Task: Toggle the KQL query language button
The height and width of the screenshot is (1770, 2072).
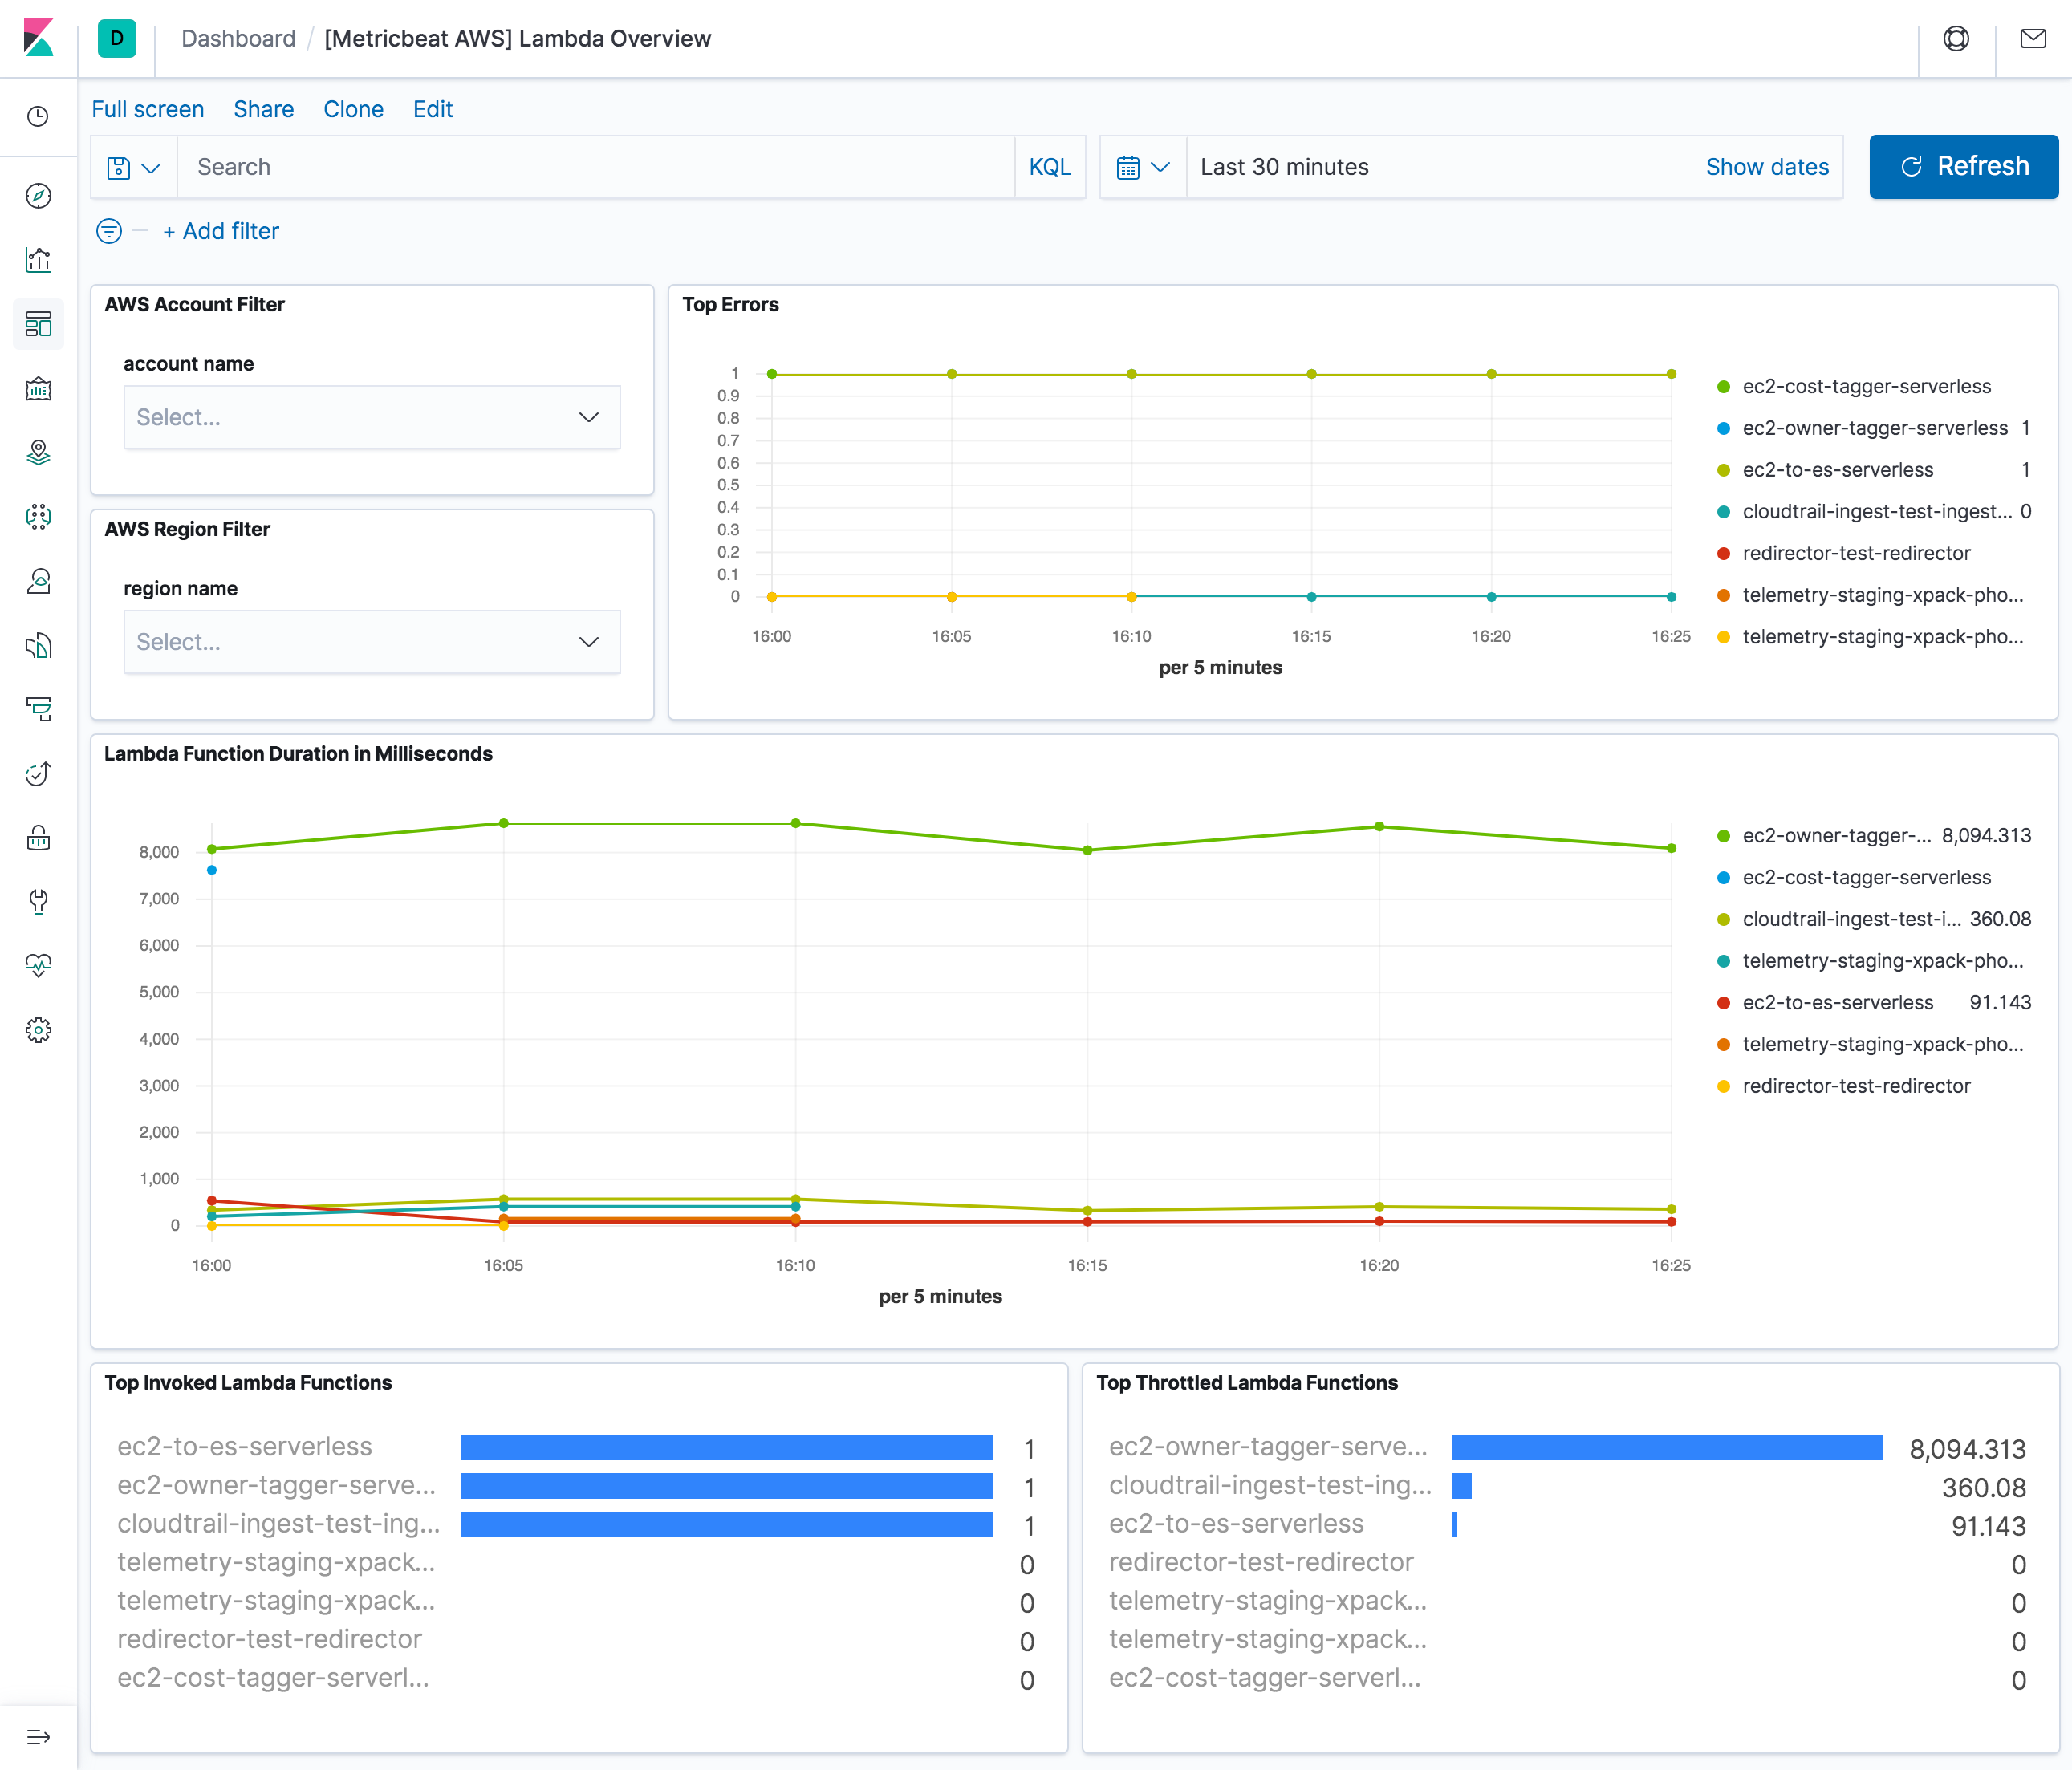Action: point(1048,167)
